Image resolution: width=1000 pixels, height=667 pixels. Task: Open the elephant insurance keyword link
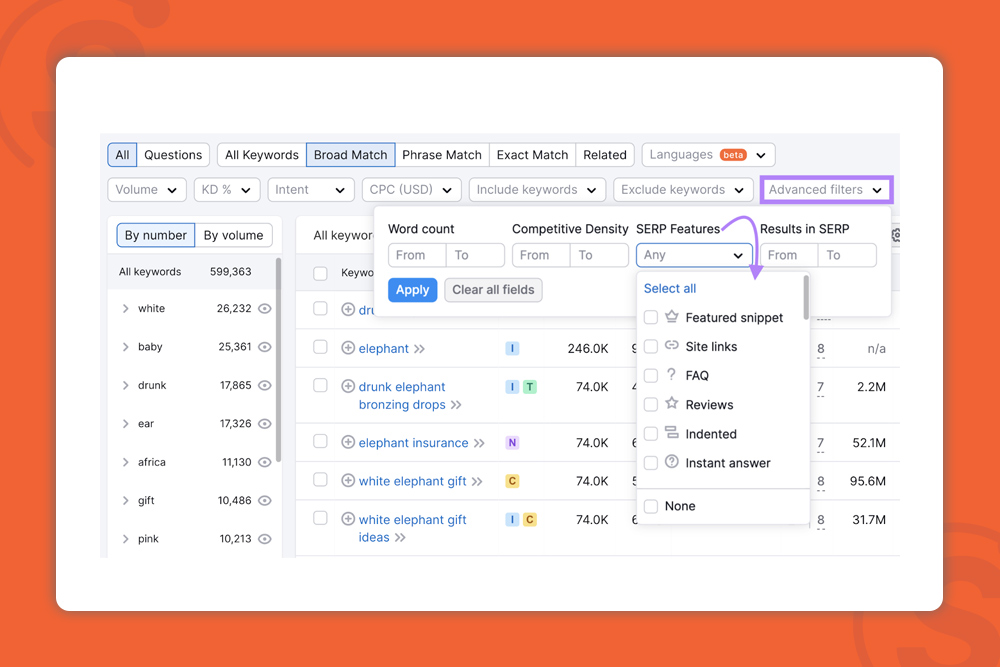tap(413, 443)
